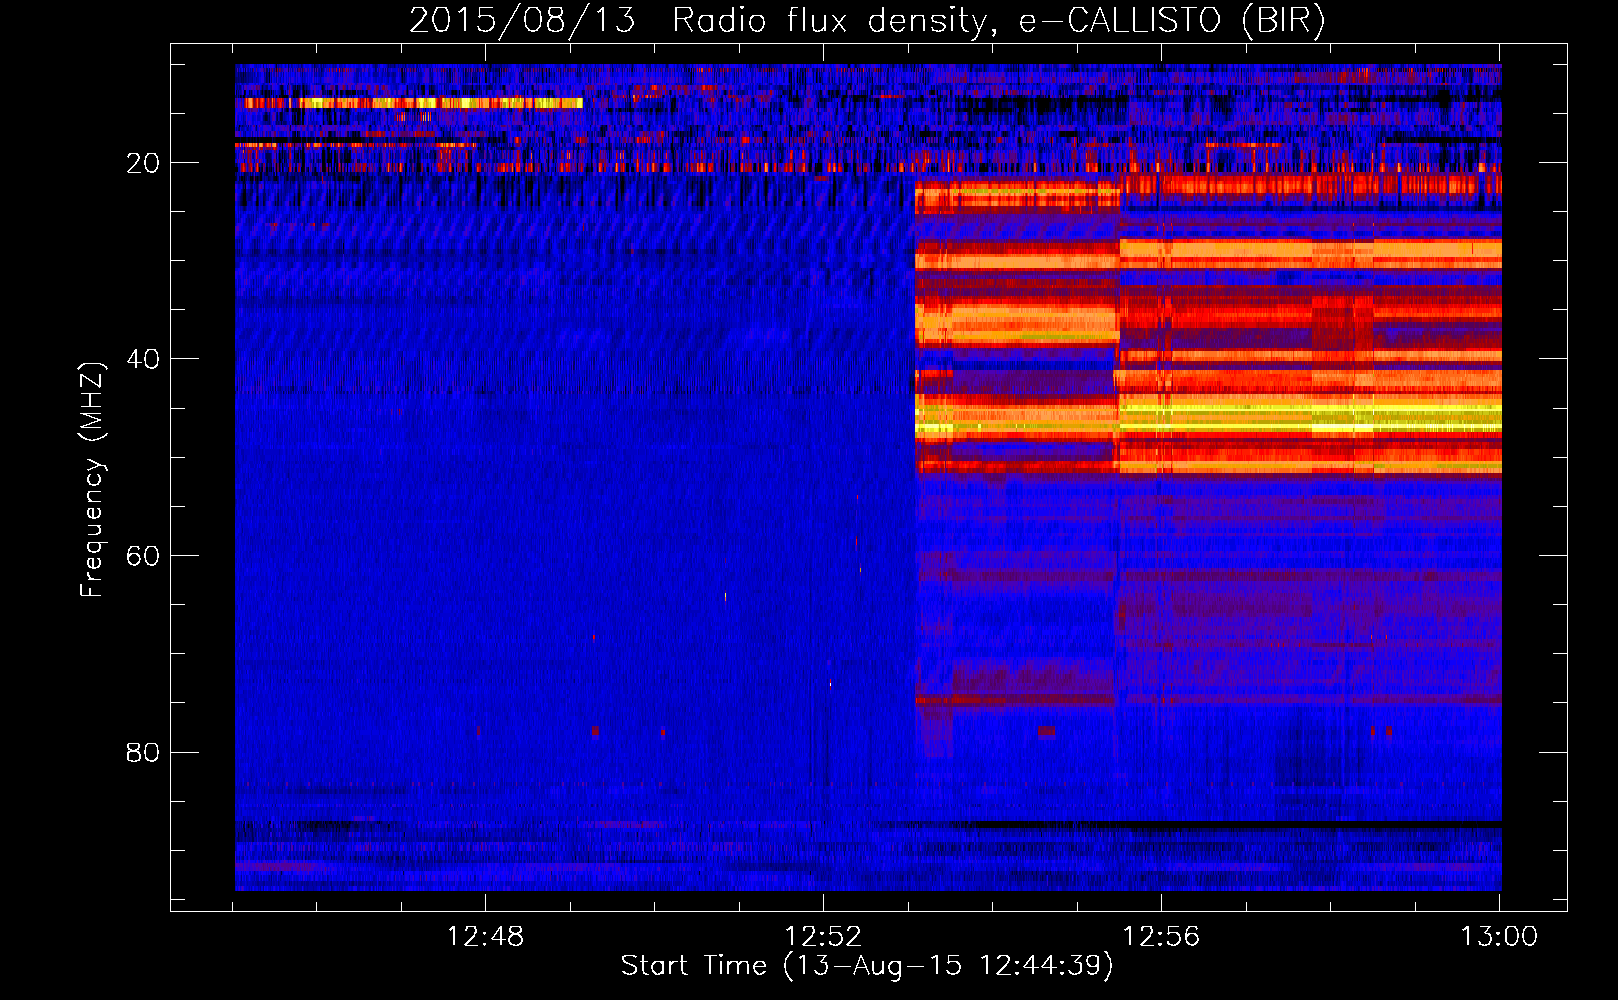Click the '12:56' time tick label
1618x1000 pixels.
(x=1161, y=937)
